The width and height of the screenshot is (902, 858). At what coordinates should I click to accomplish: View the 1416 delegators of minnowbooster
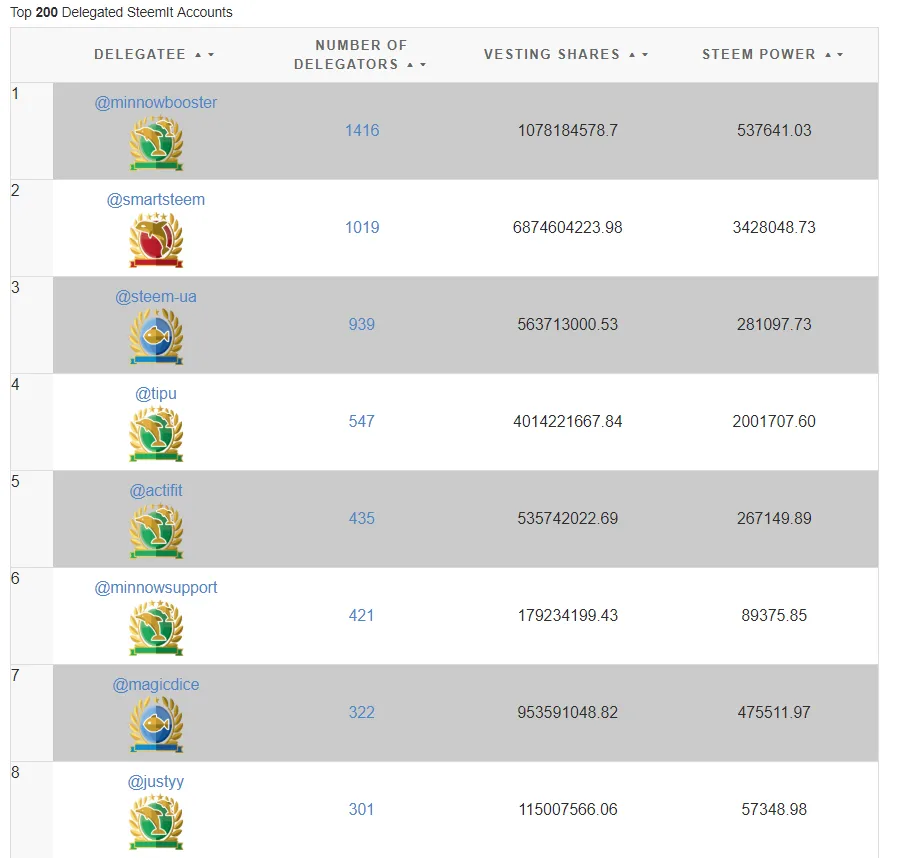[x=362, y=131]
